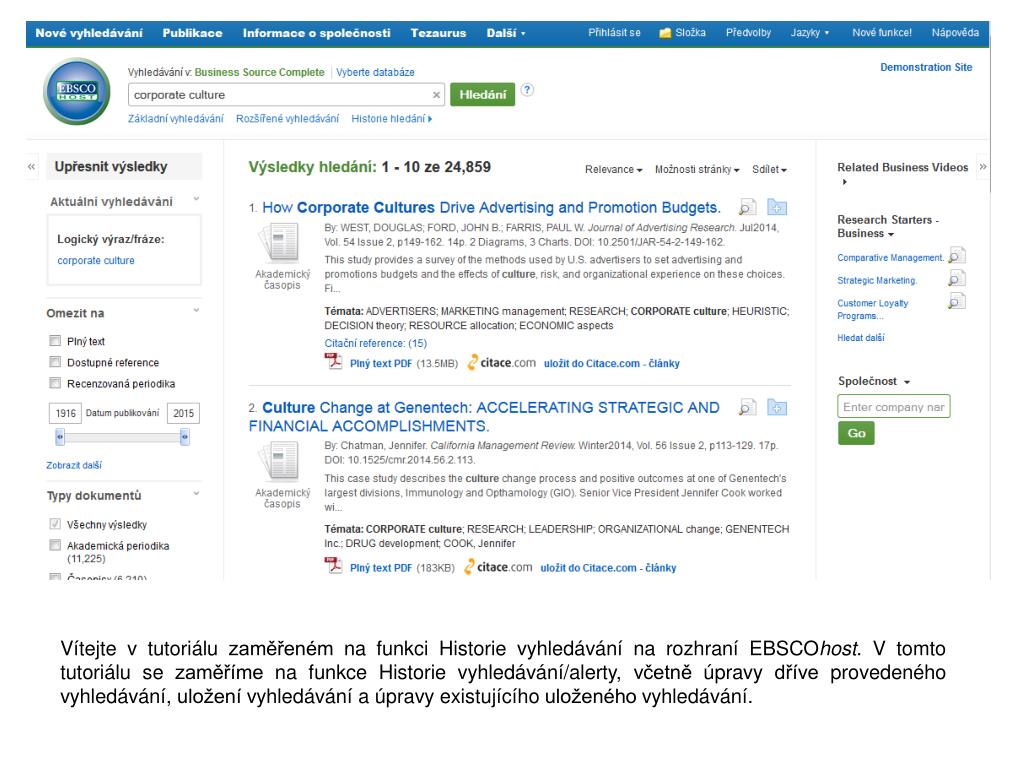Collapse Aktuální vyhledávání section

[x=196, y=199]
